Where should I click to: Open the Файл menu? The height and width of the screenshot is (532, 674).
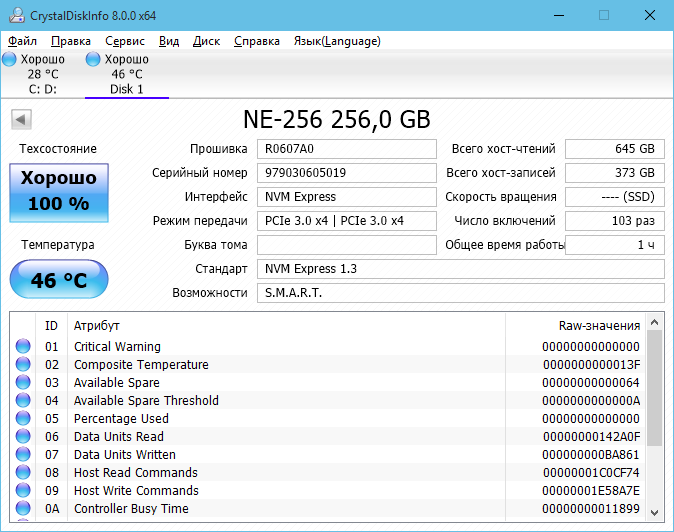[22, 41]
